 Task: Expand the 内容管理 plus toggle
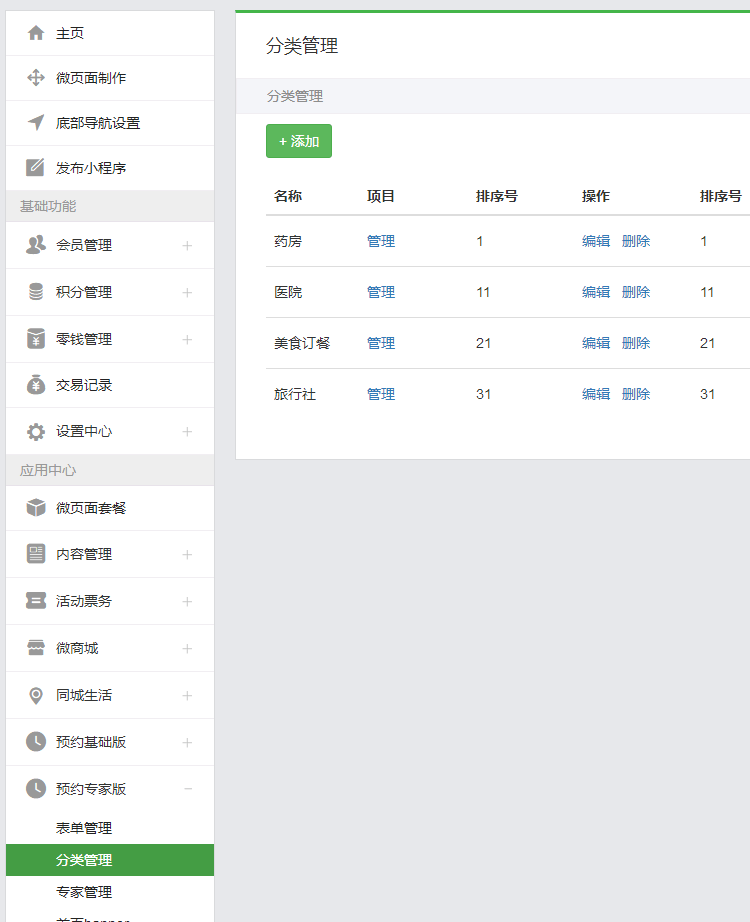click(x=187, y=555)
